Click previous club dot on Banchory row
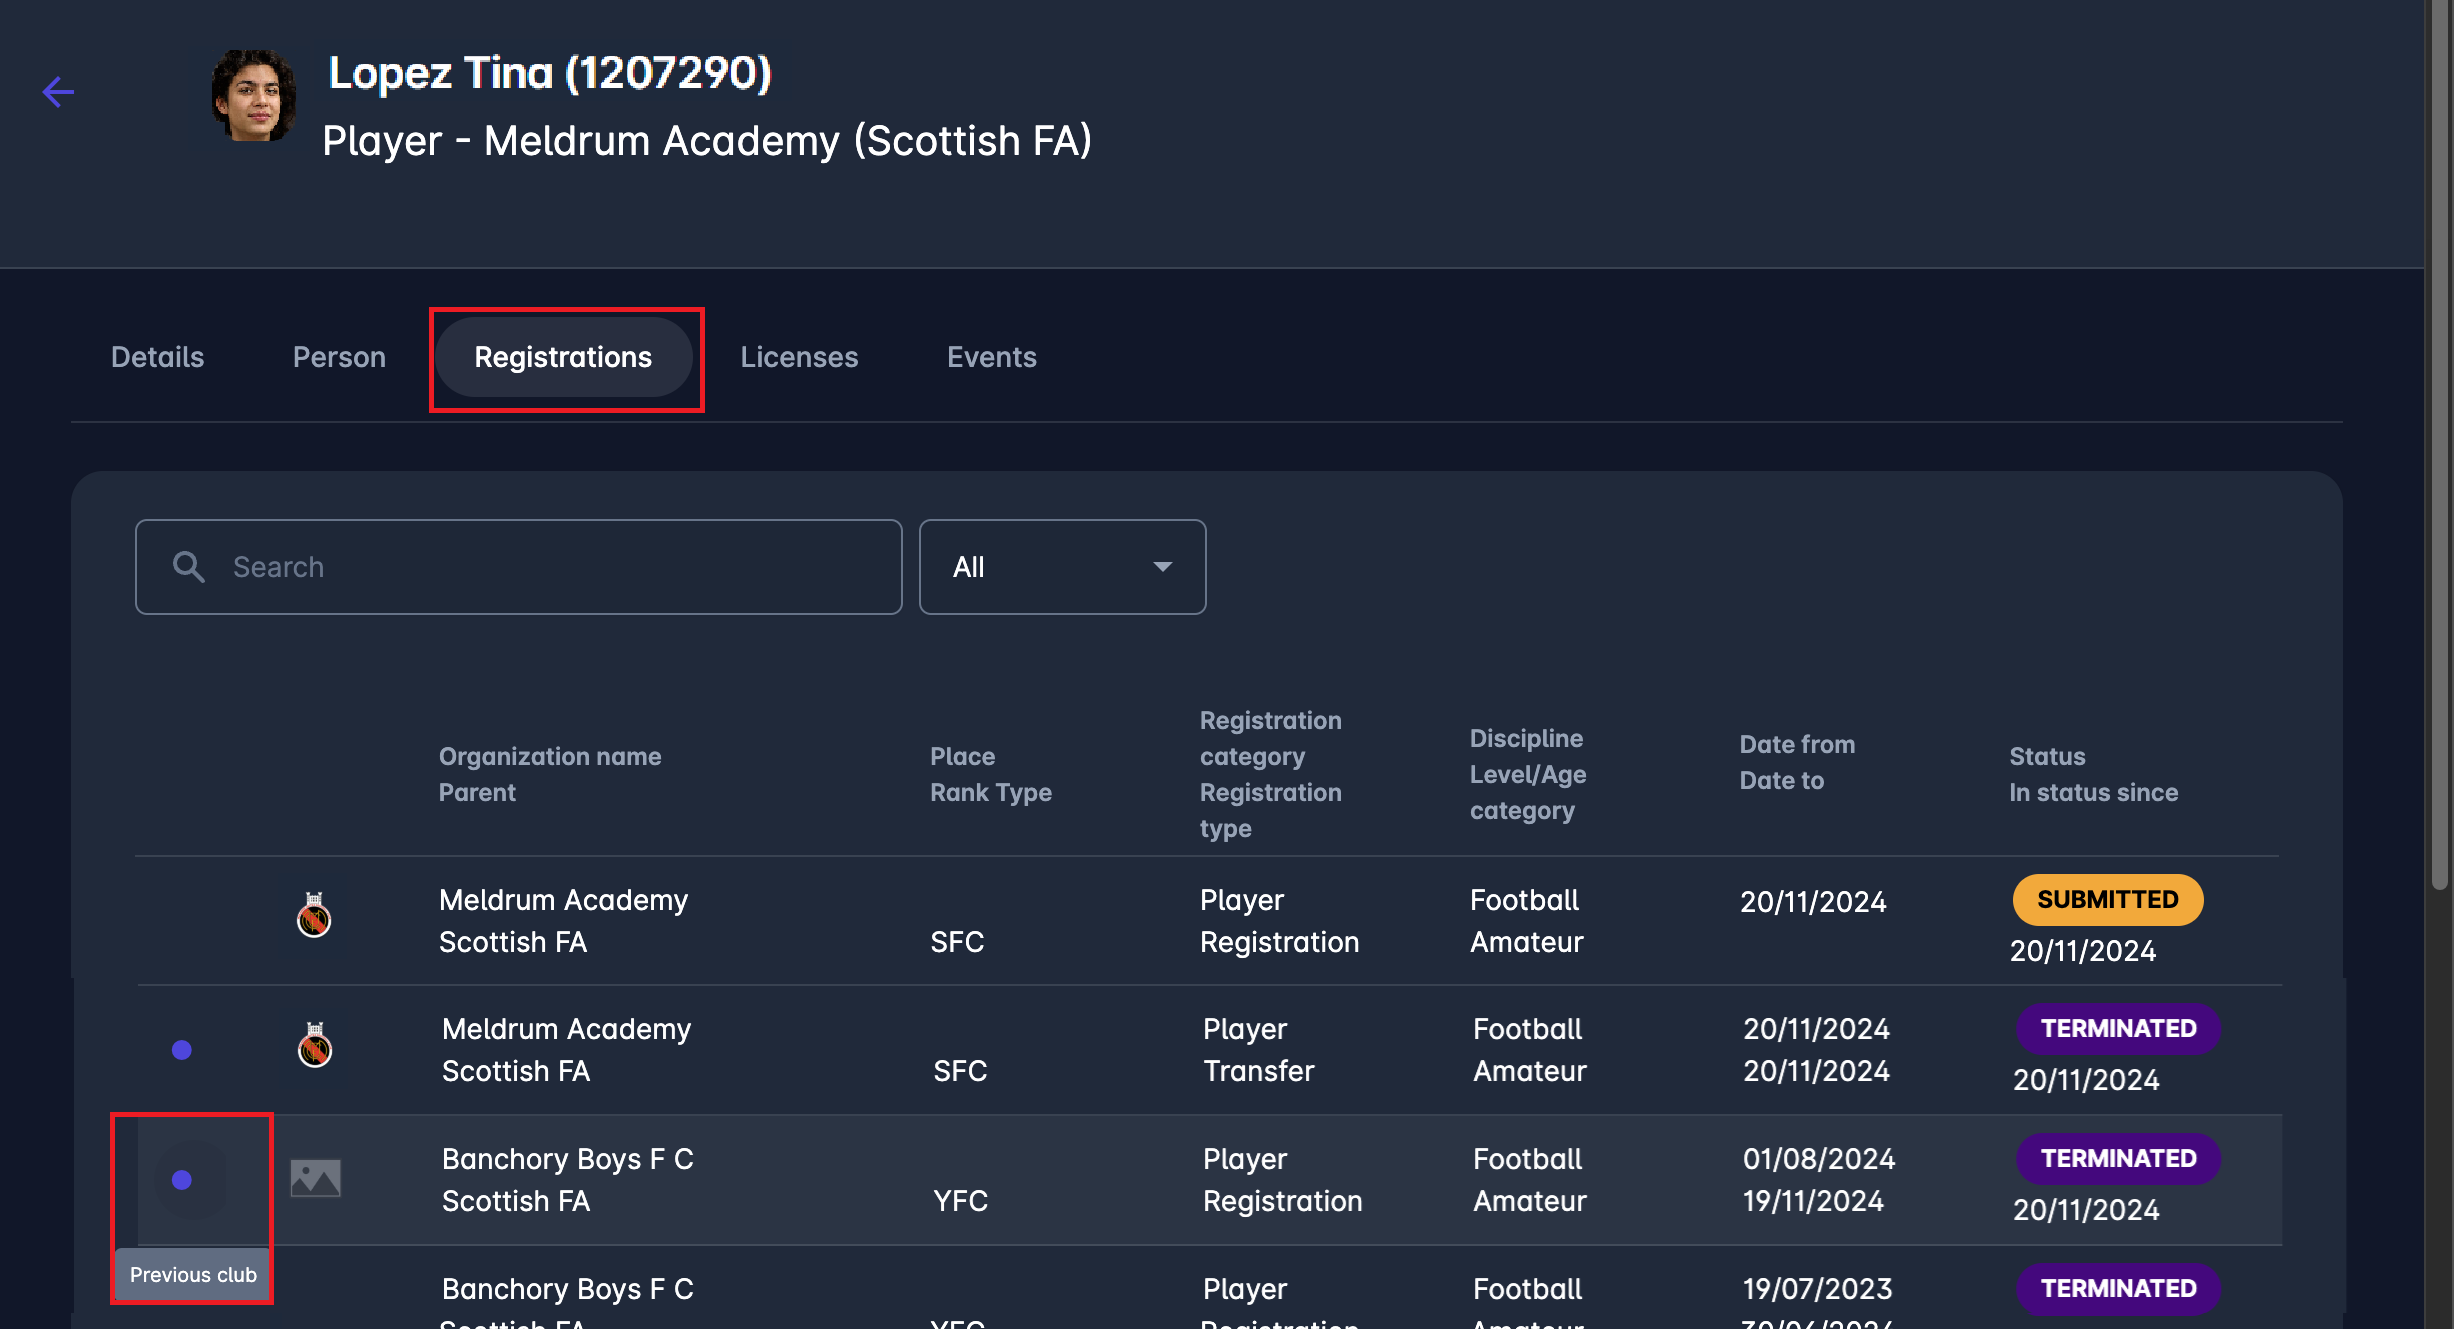 tap(182, 1180)
